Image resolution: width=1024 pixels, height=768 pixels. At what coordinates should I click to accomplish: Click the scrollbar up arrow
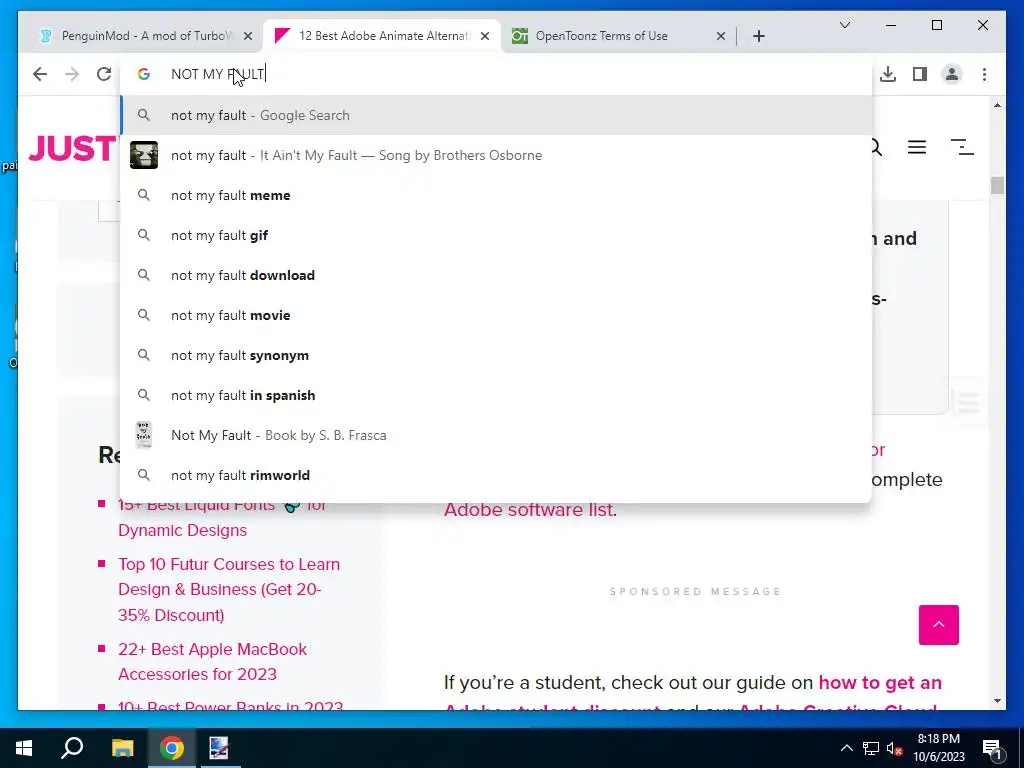[x=997, y=105]
